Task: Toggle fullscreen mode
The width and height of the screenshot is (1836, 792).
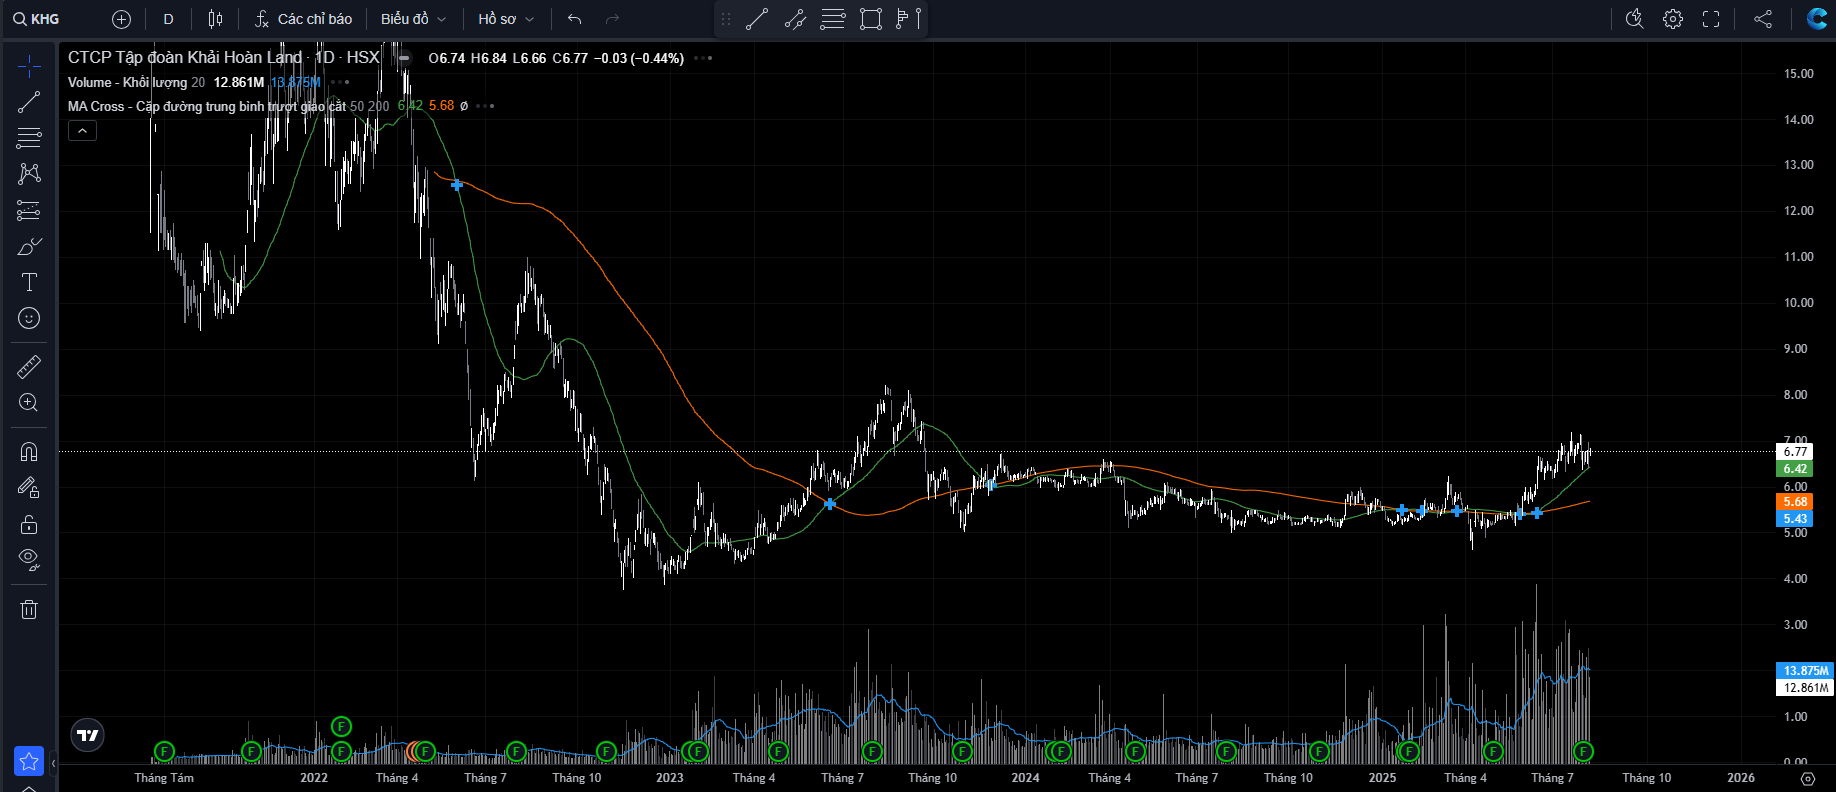Action: click(x=1711, y=19)
